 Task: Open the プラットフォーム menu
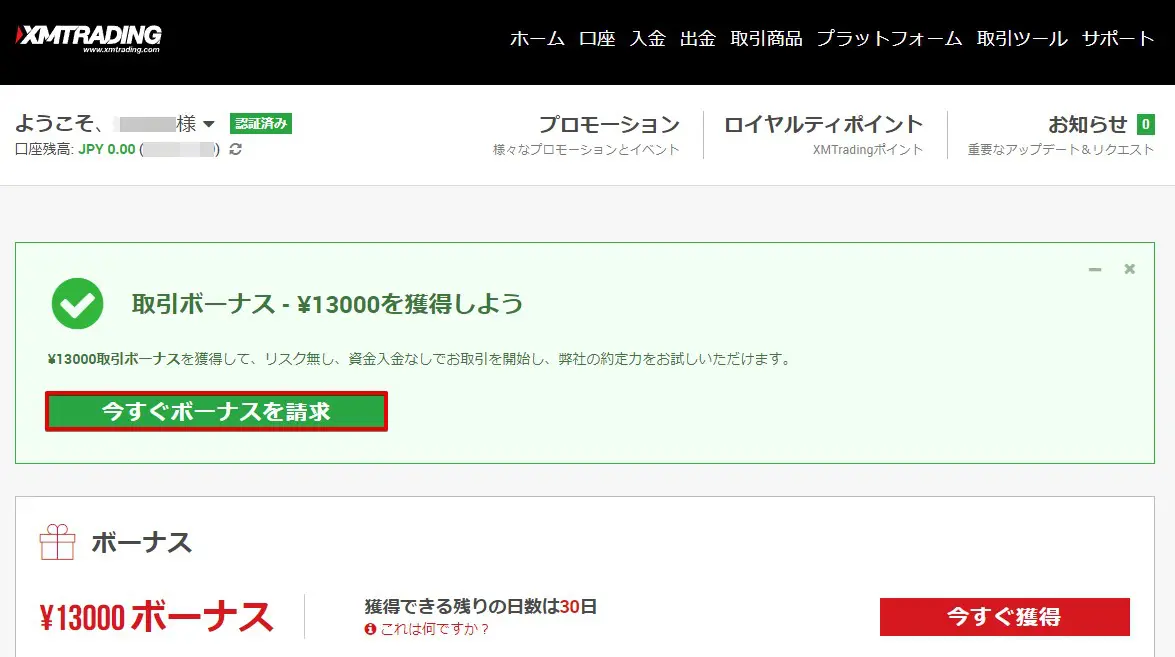(889, 39)
